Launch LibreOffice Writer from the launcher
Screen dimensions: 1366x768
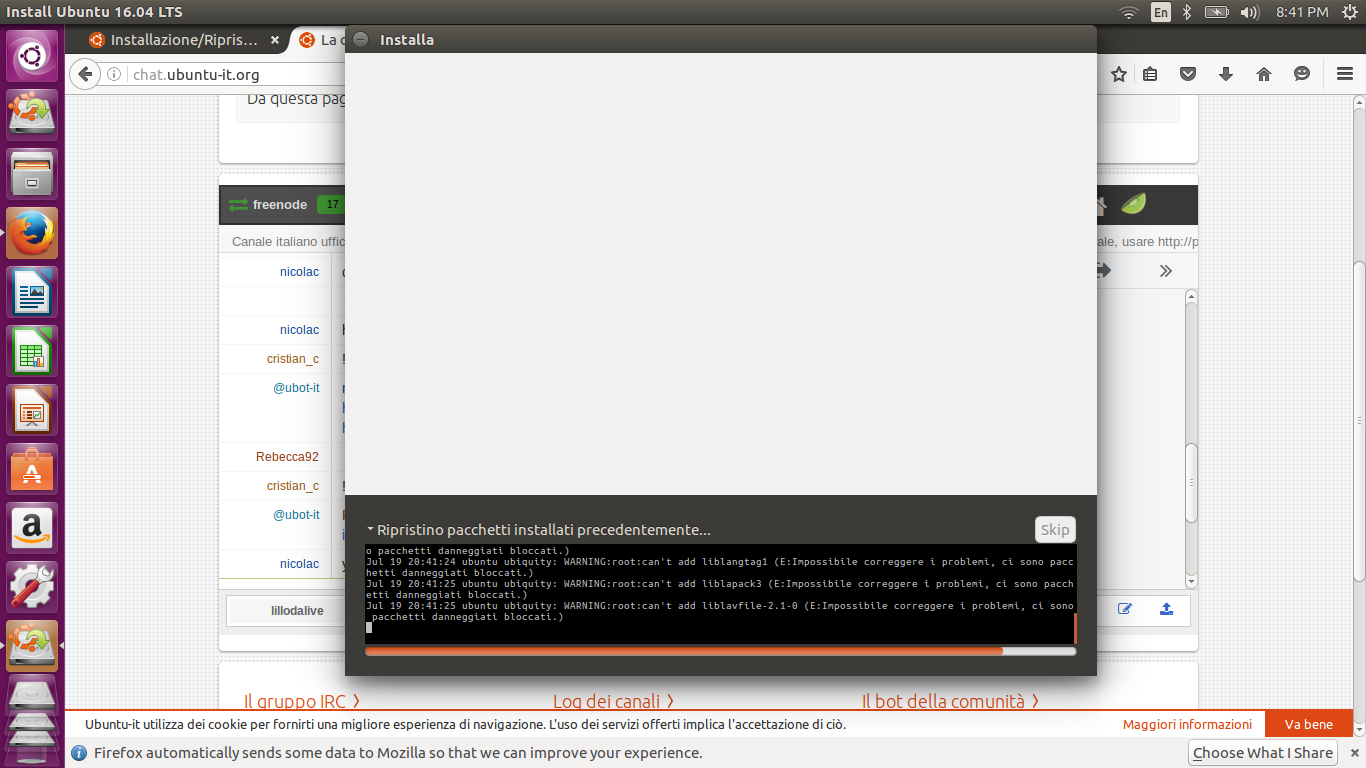pos(32,292)
